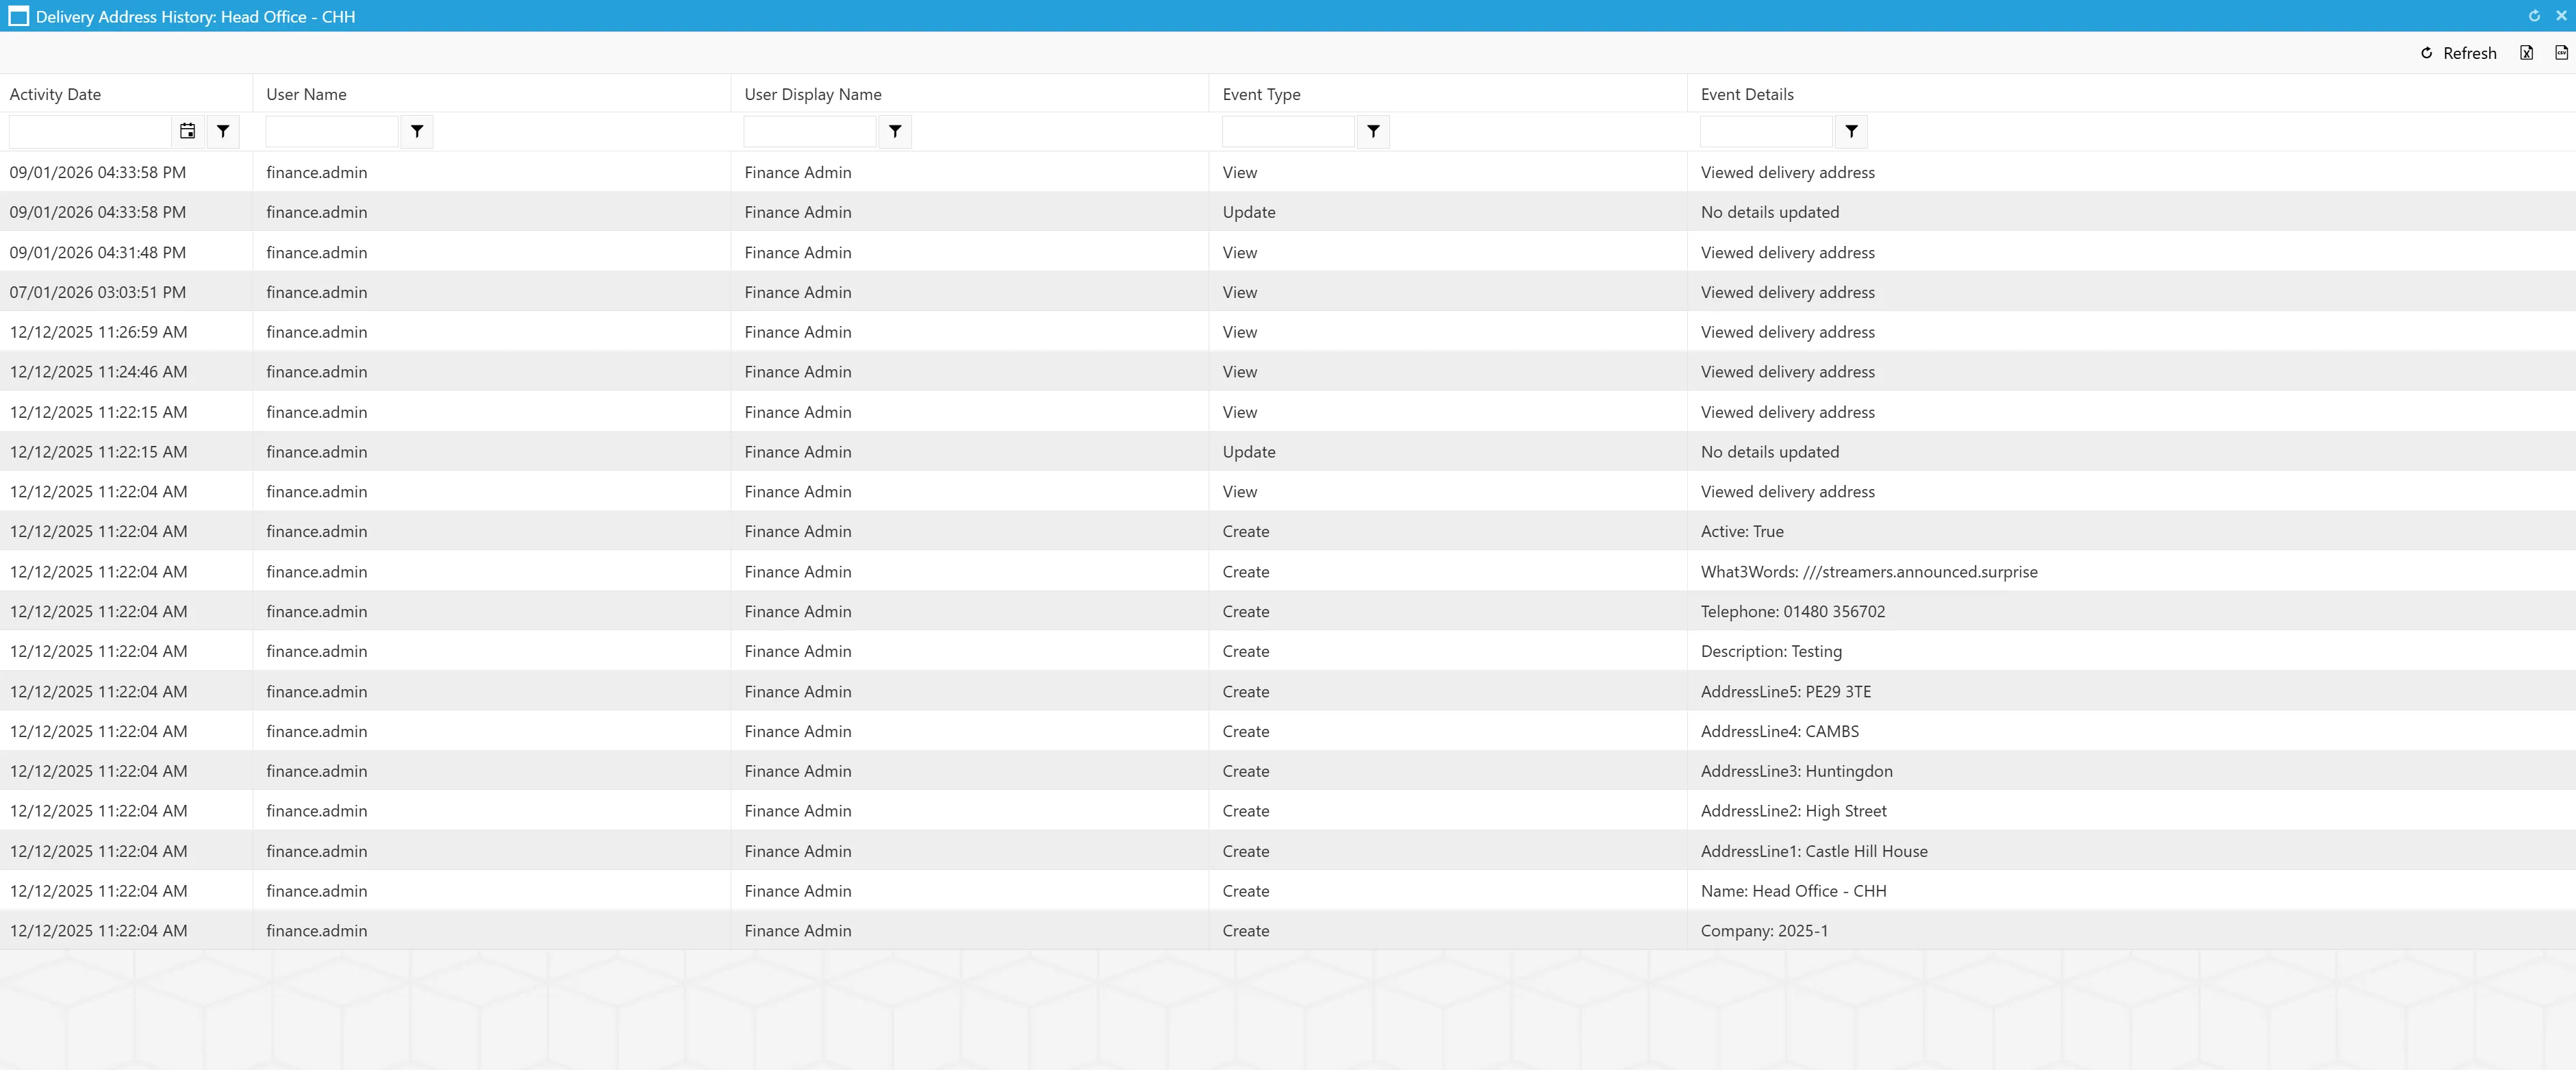Click finance.admin in the 07/01/2026 row
Screen dimensions: 2576x1070
click(492, 292)
